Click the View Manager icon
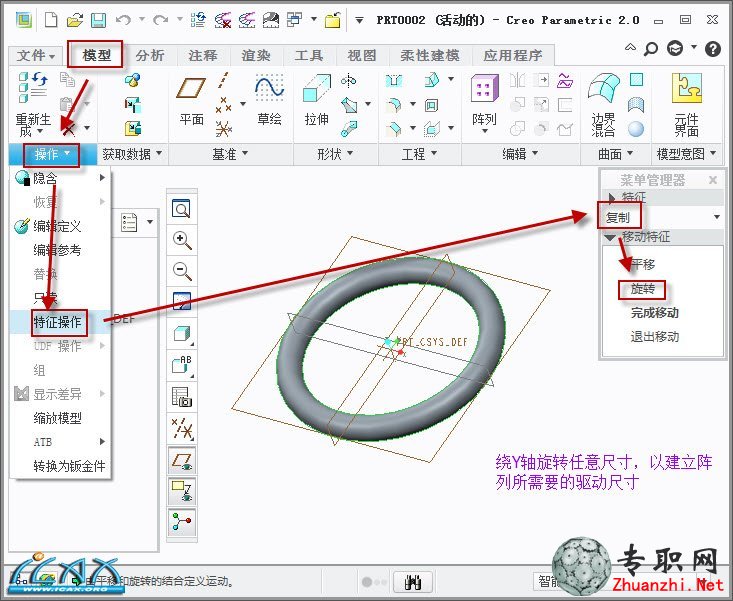 pos(181,397)
